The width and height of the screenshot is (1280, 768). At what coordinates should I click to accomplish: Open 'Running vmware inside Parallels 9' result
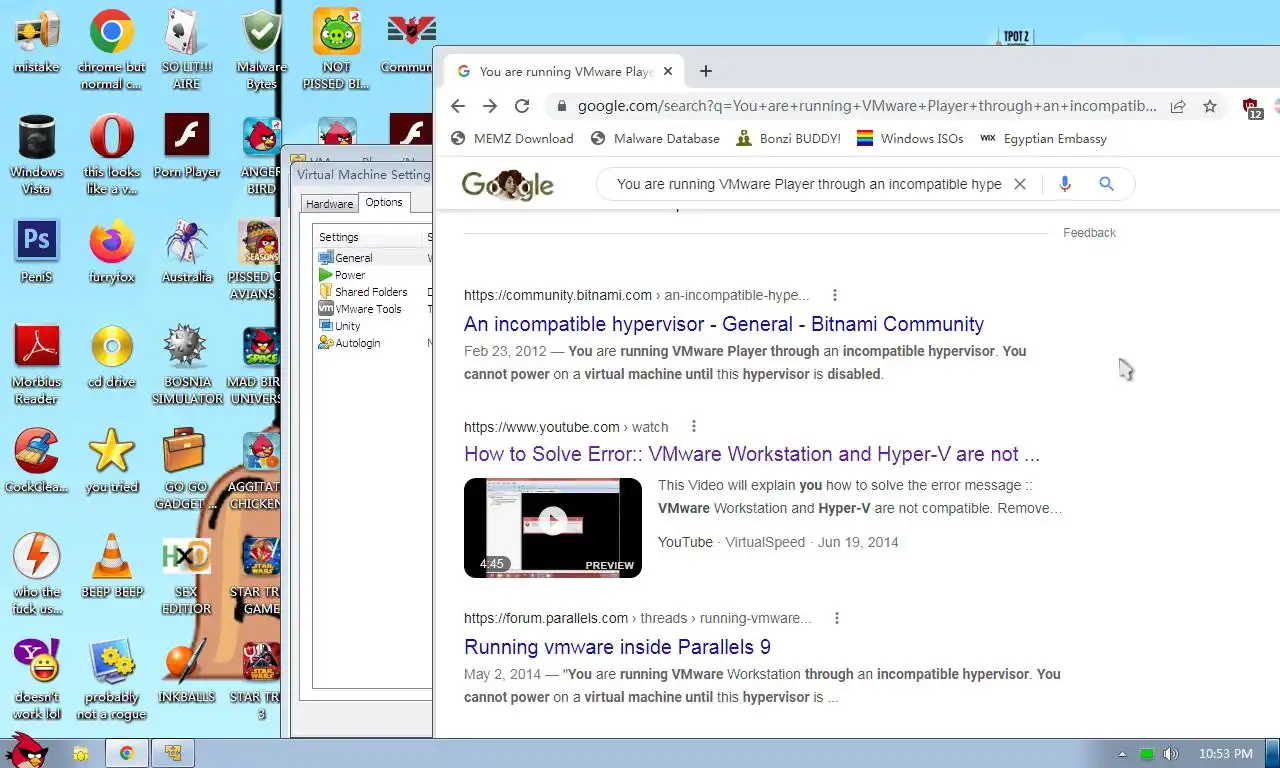pyautogui.click(x=617, y=647)
